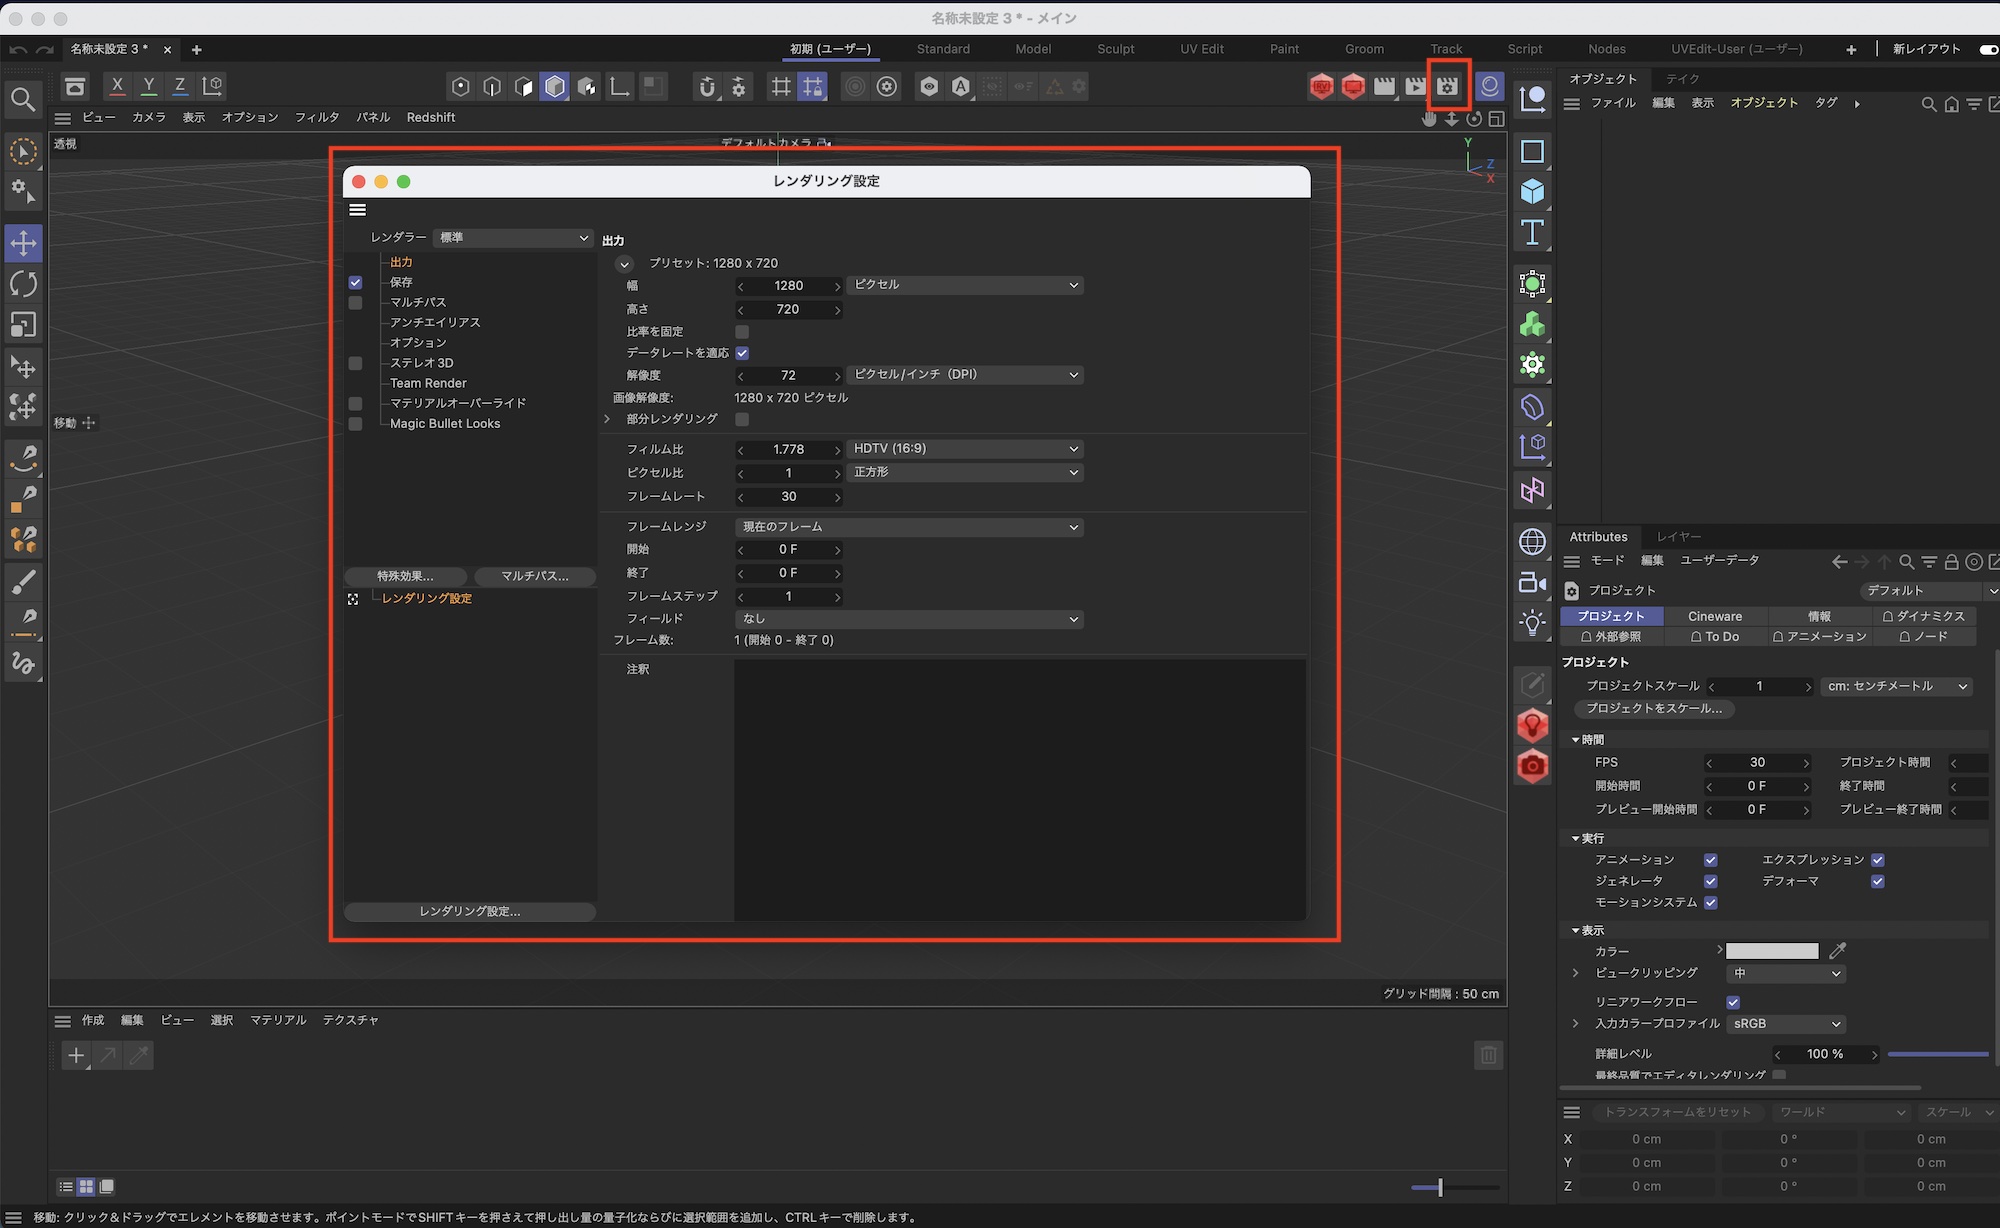The height and width of the screenshot is (1228, 2000).
Task: Click the プロジェクトをスケール... button
Action: 1654,708
